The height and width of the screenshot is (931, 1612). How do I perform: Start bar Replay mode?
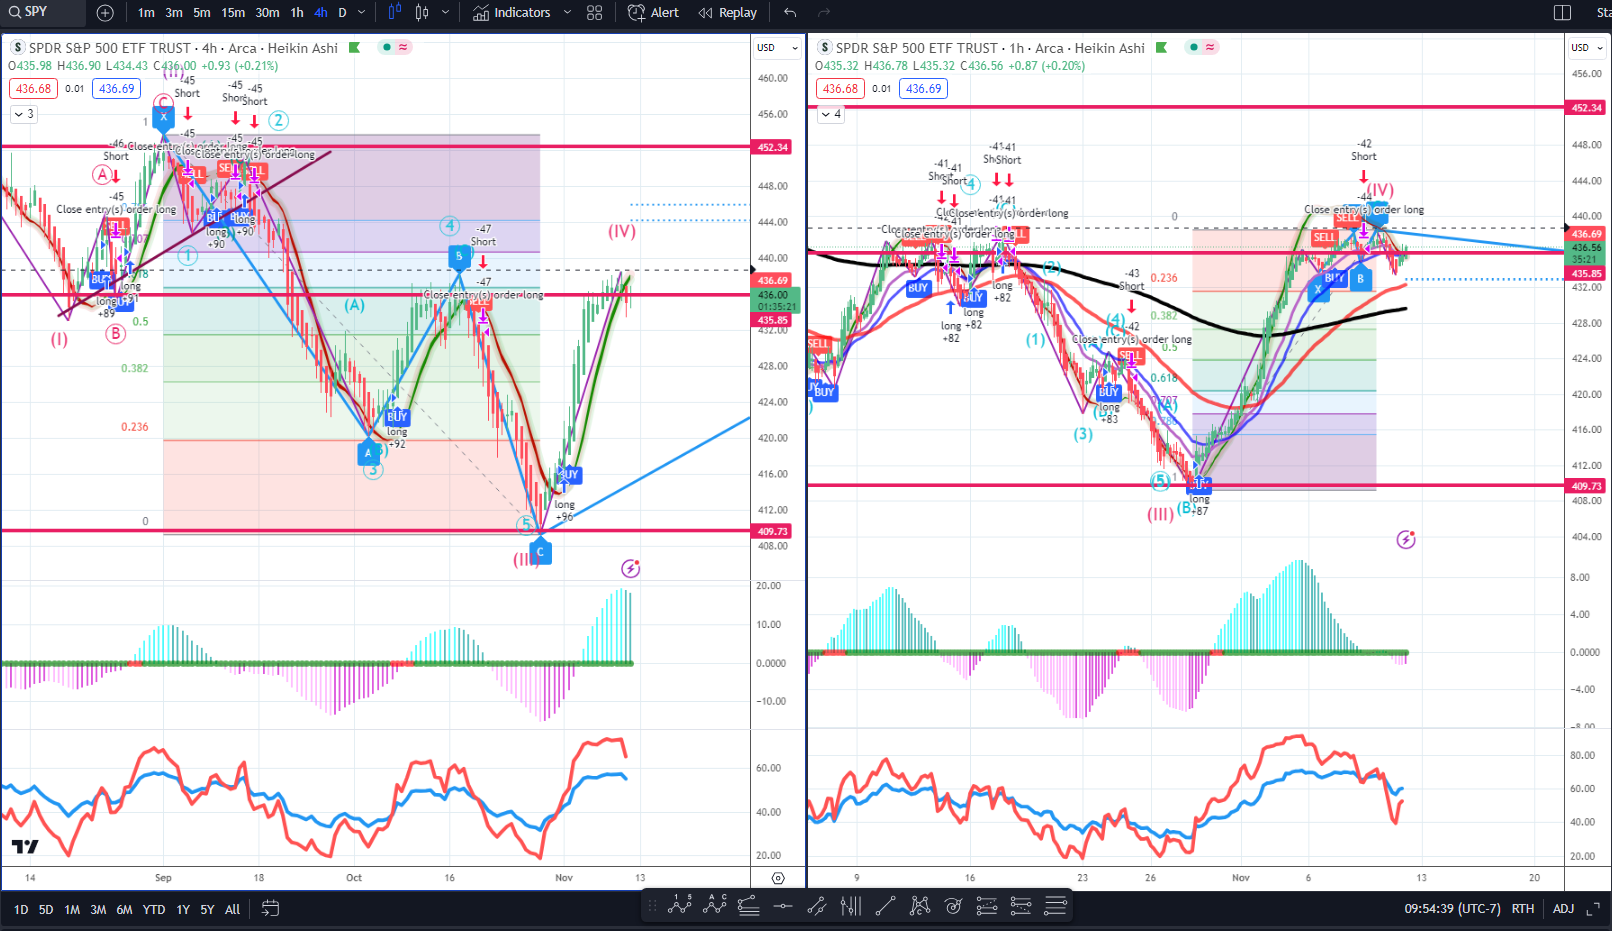point(728,13)
